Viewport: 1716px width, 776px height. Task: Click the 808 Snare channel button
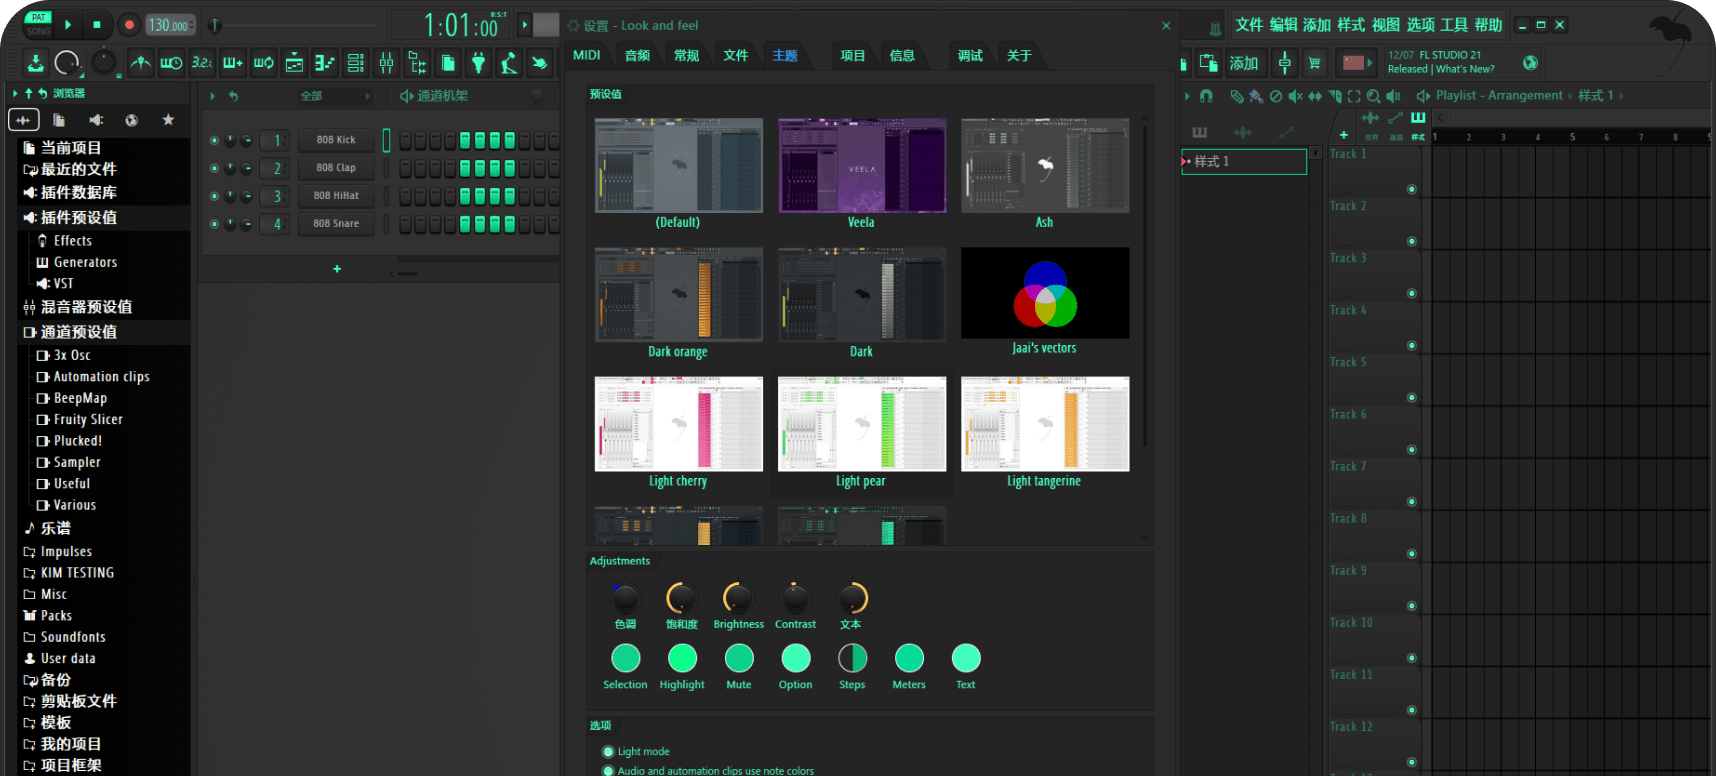click(x=336, y=224)
